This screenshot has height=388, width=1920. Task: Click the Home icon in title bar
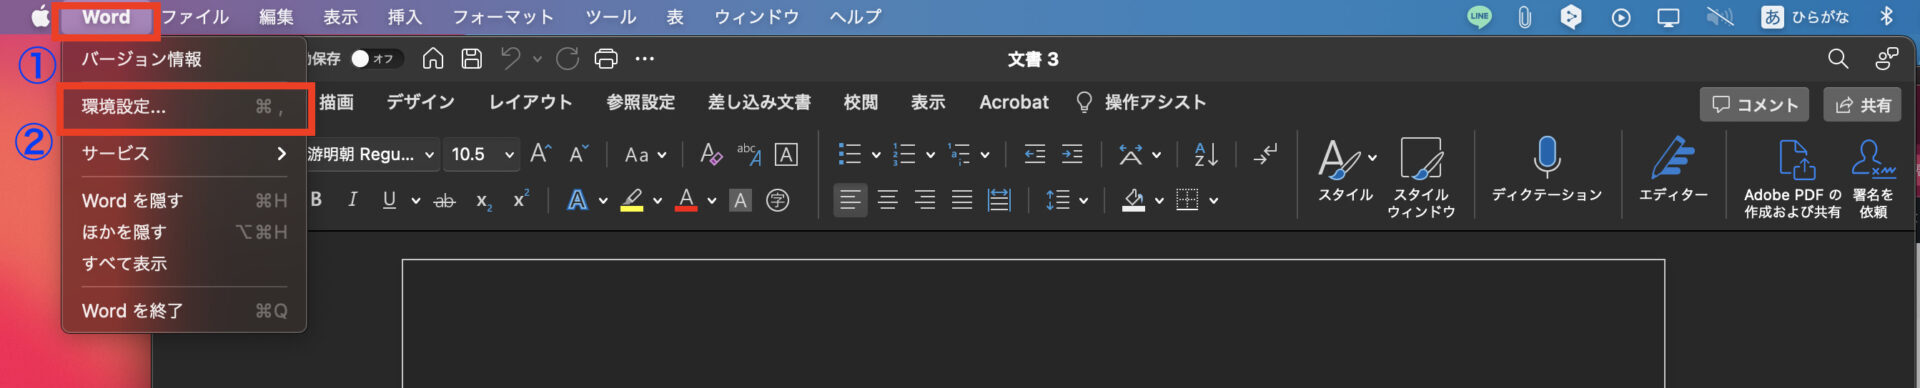[x=433, y=59]
